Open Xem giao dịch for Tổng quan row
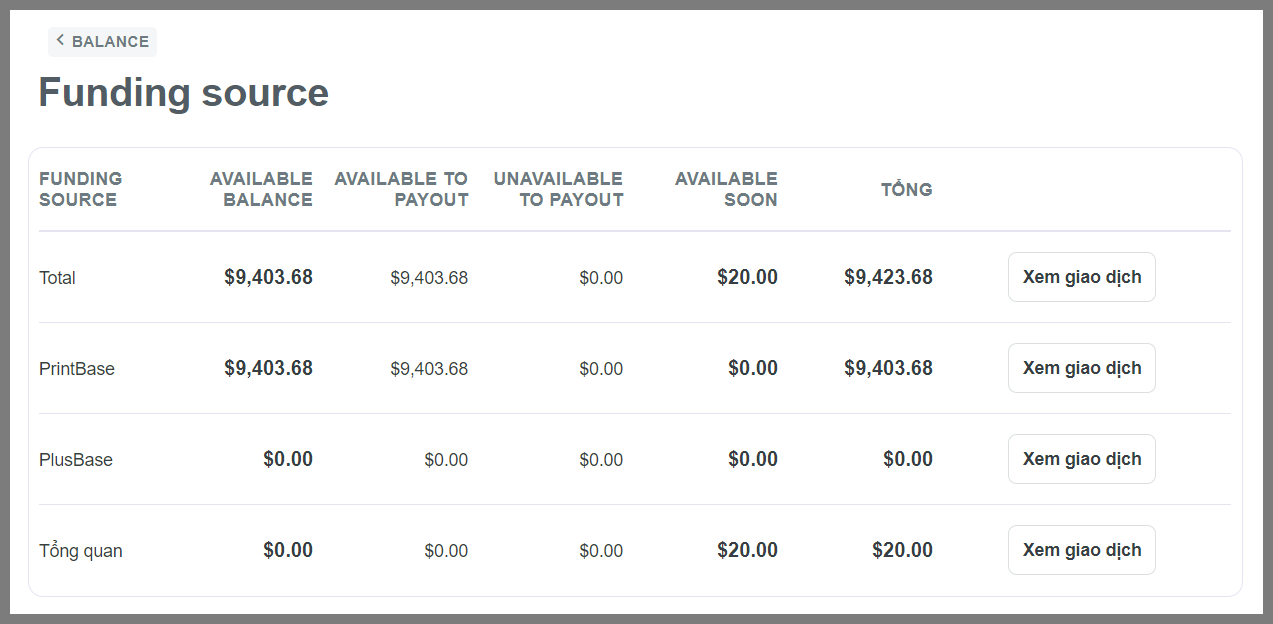Image resolution: width=1273 pixels, height=624 pixels. click(x=1081, y=550)
